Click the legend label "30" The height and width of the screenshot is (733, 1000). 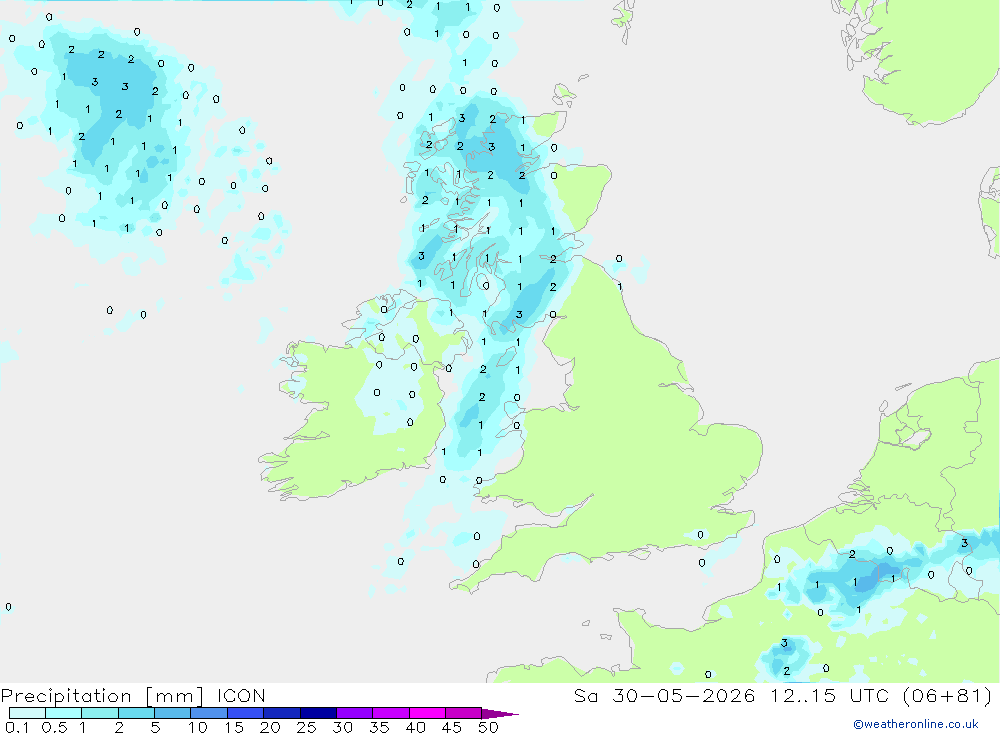pyautogui.click(x=343, y=727)
